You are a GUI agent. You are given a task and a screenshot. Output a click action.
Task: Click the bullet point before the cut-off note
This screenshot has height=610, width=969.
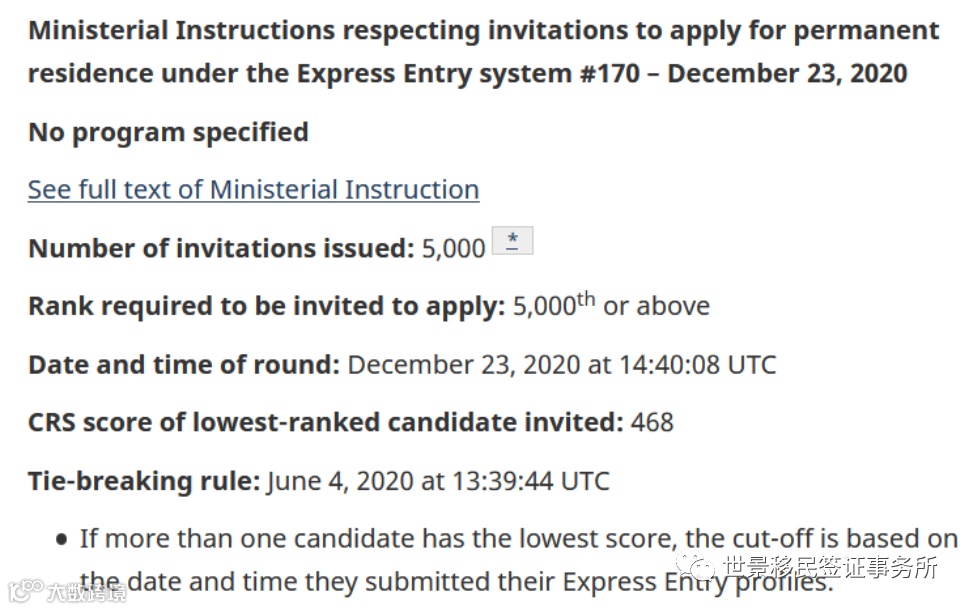[61, 540]
